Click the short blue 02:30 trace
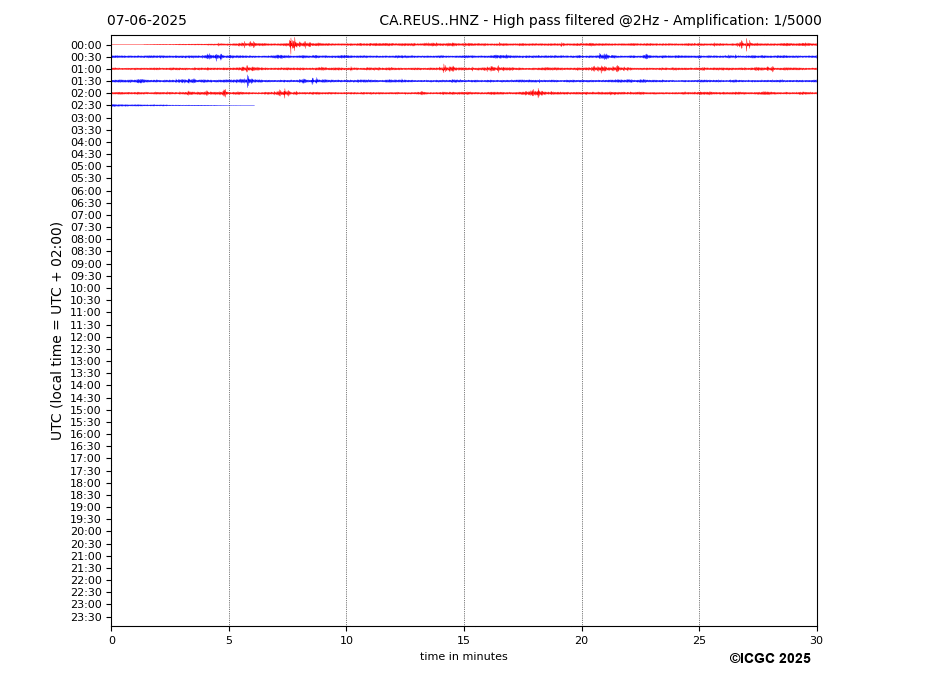Image resolution: width=927 pixels, height=696 pixels. click(183, 105)
